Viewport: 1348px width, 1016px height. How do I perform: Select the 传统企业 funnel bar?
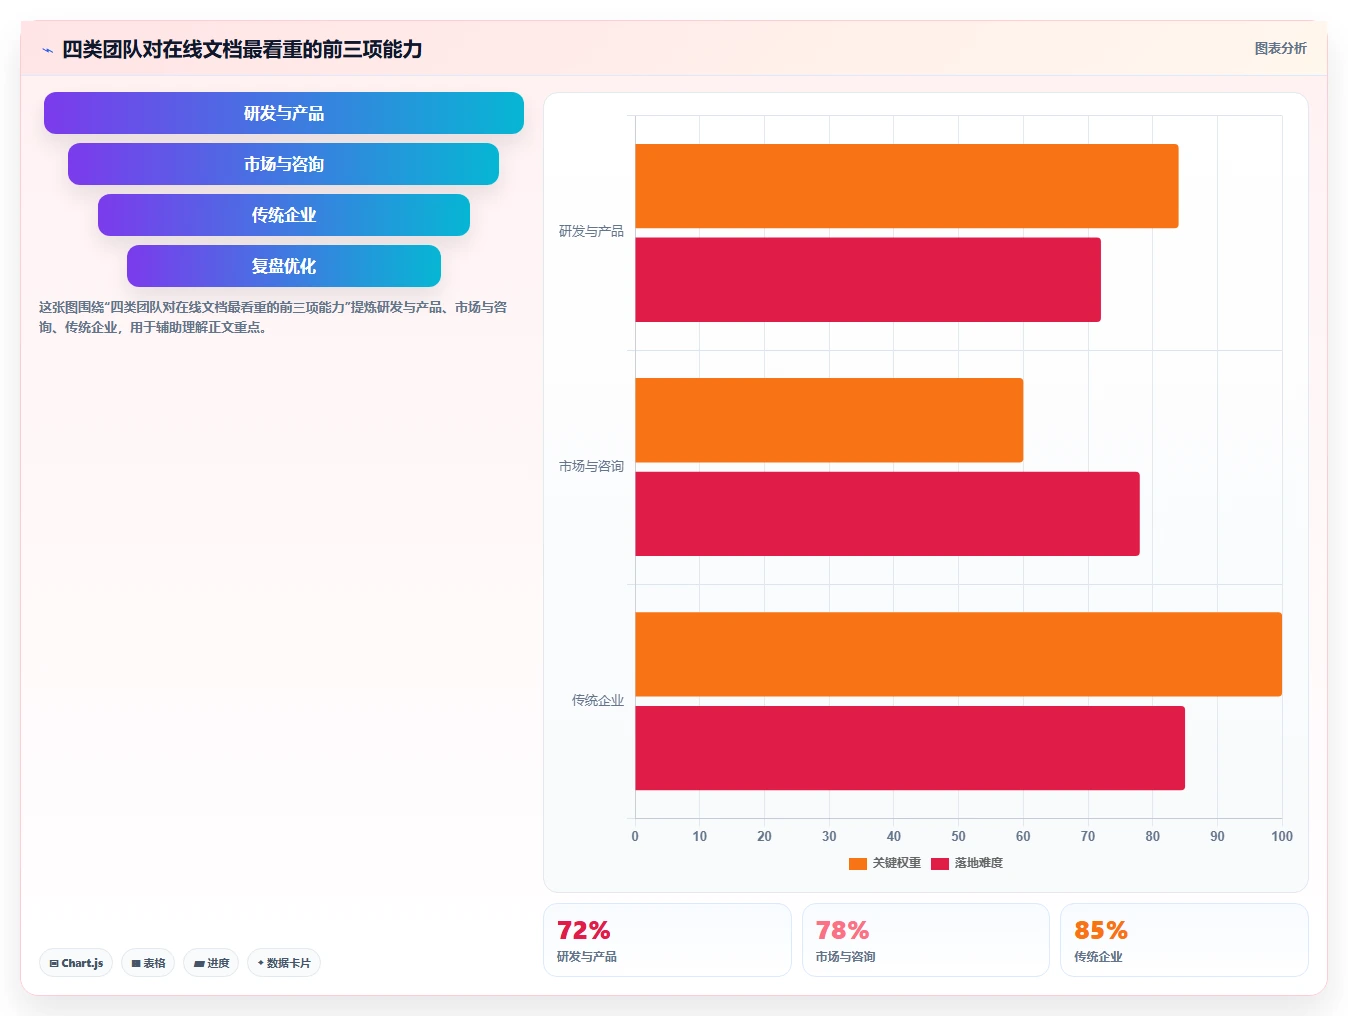(x=284, y=215)
